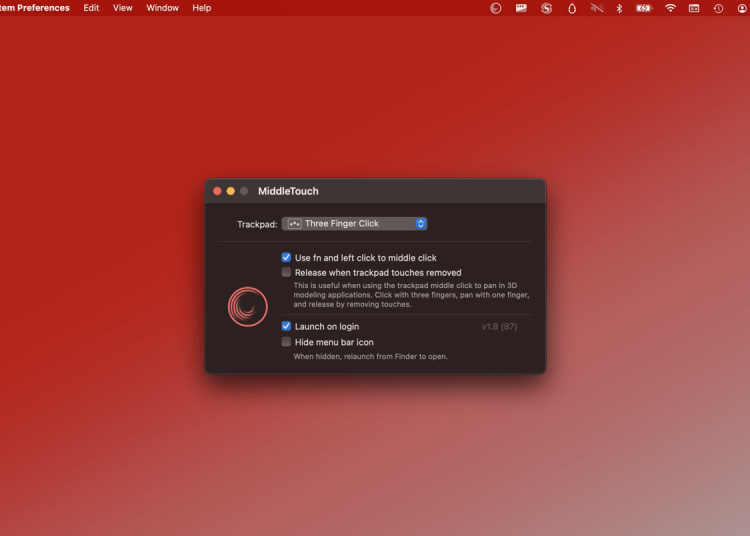Click the water droplet menu bar icon

click(x=572, y=8)
